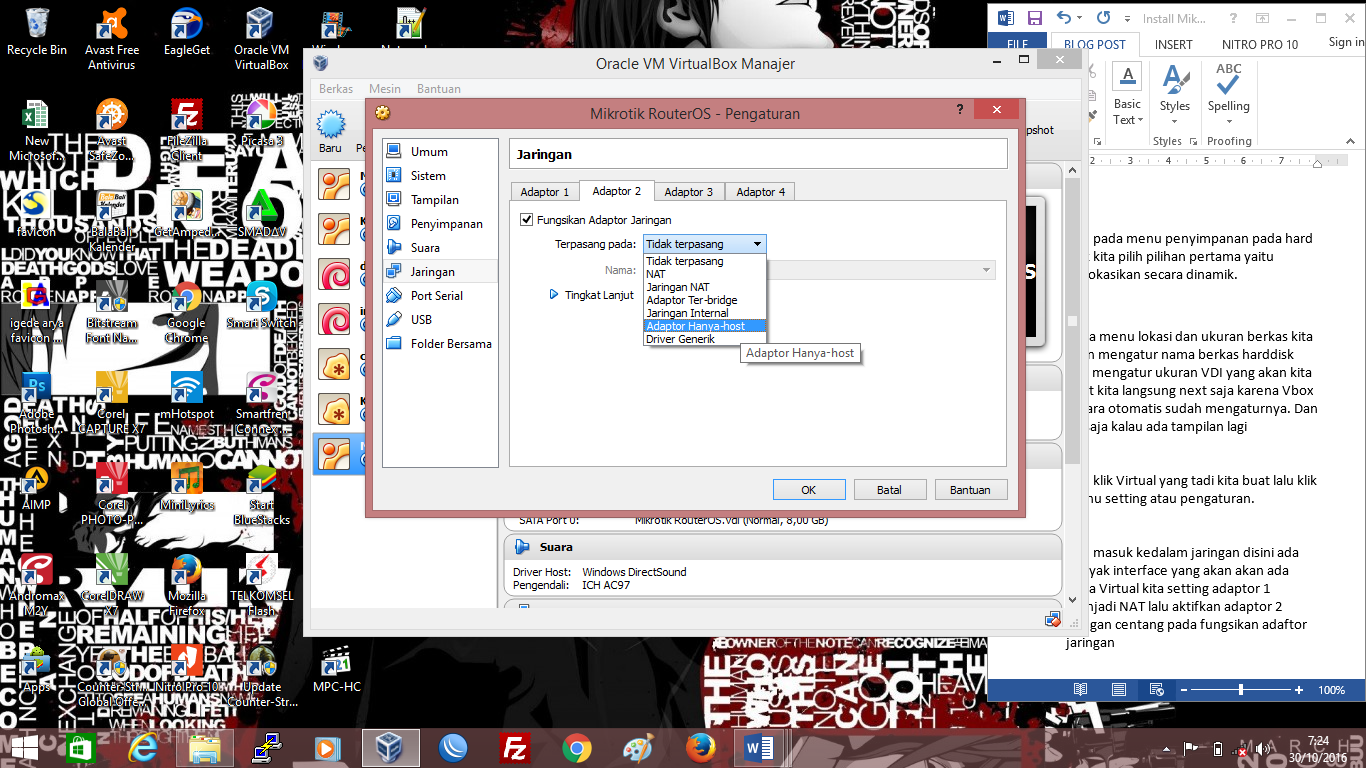Open File Explorer from the taskbar
This screenshot has height=768, width=1366.
click(205, 748)
